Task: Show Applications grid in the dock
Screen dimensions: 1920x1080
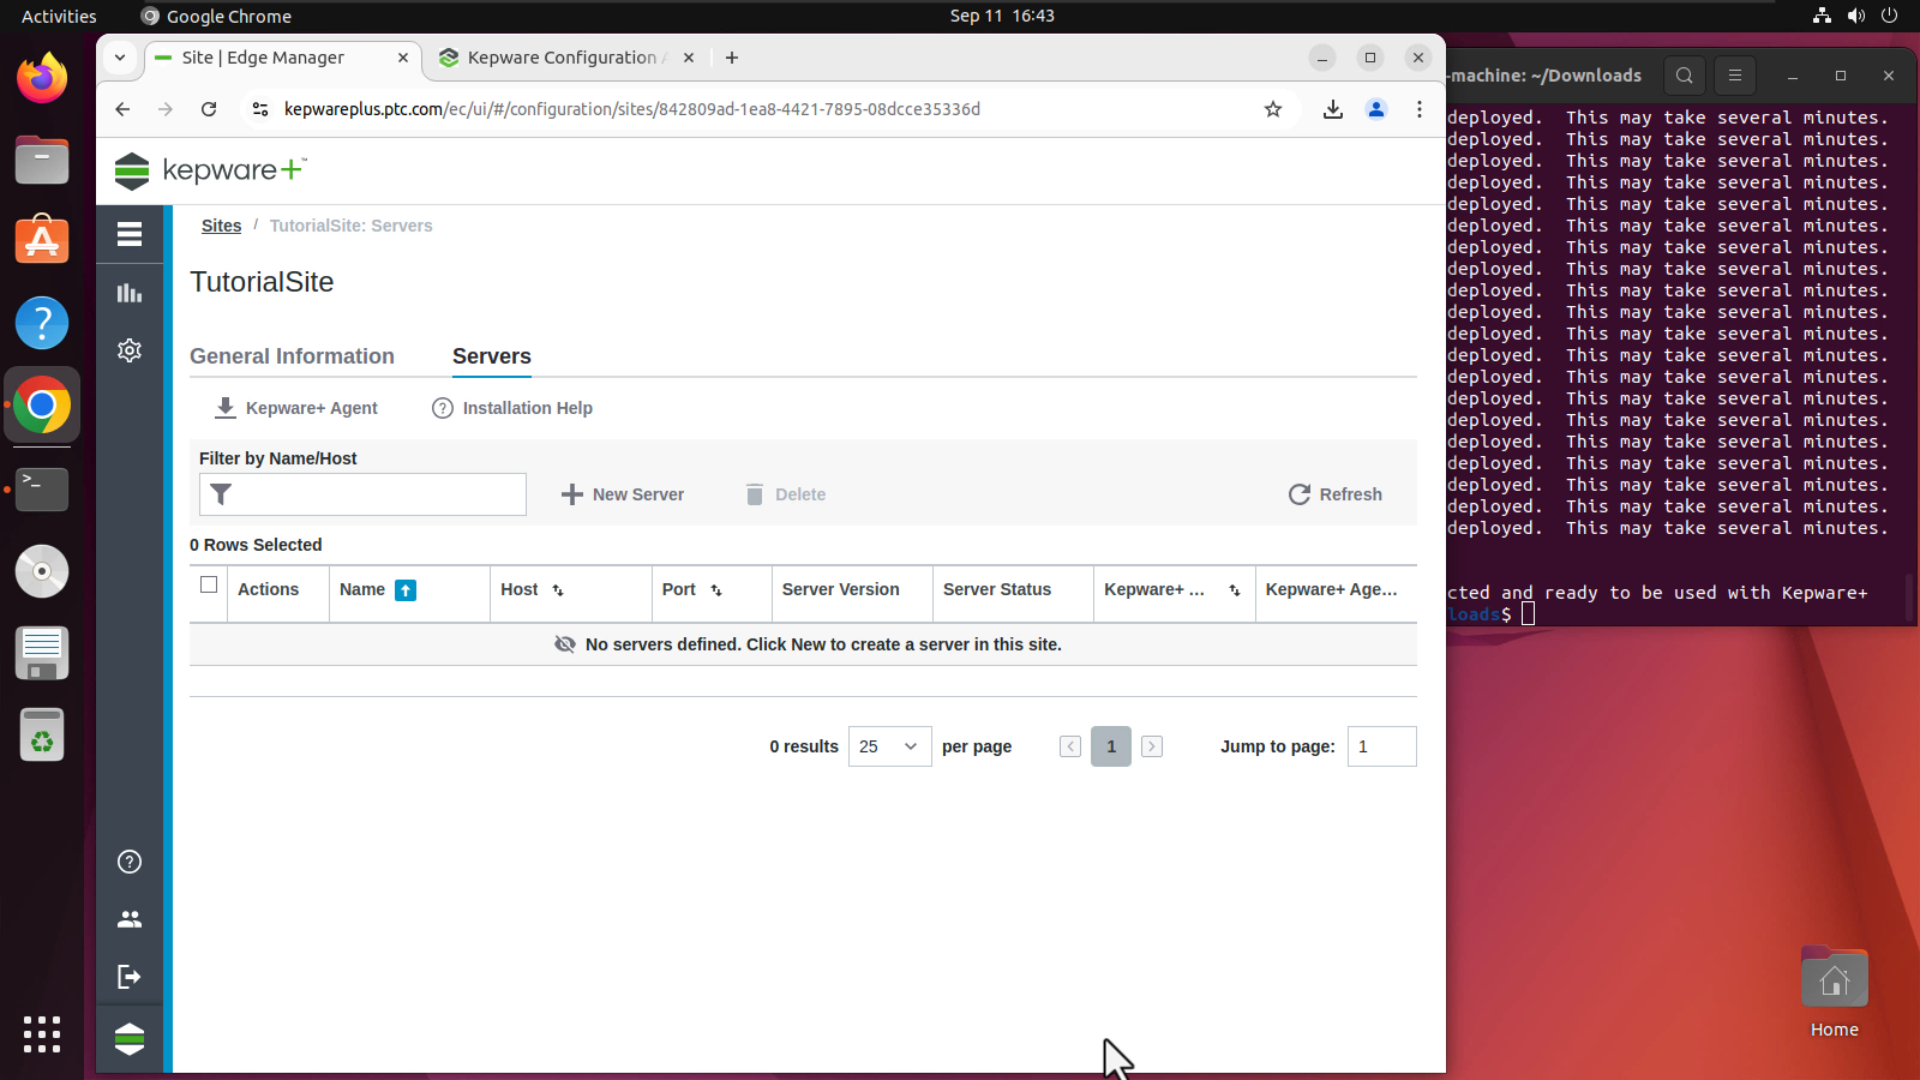Action: (42, 1034)
